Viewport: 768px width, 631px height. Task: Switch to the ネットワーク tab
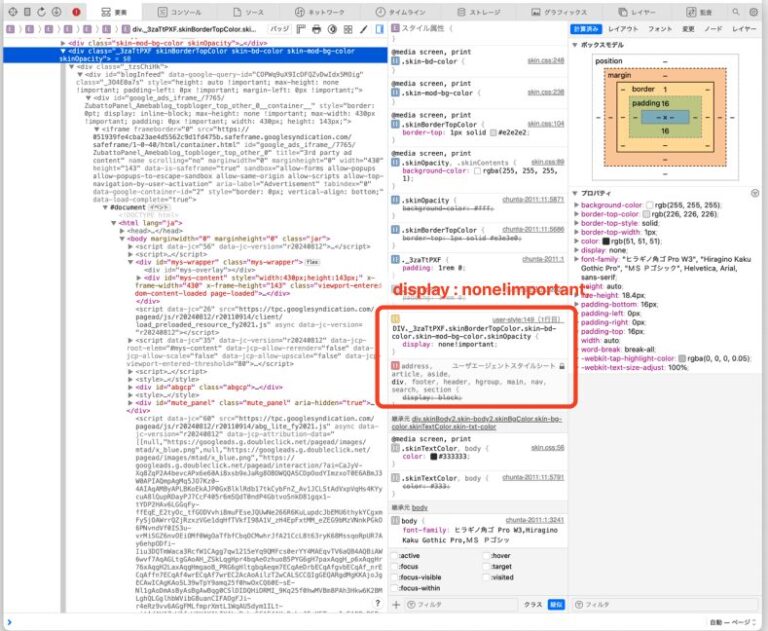pyautogui.click(x=319, y=12)
